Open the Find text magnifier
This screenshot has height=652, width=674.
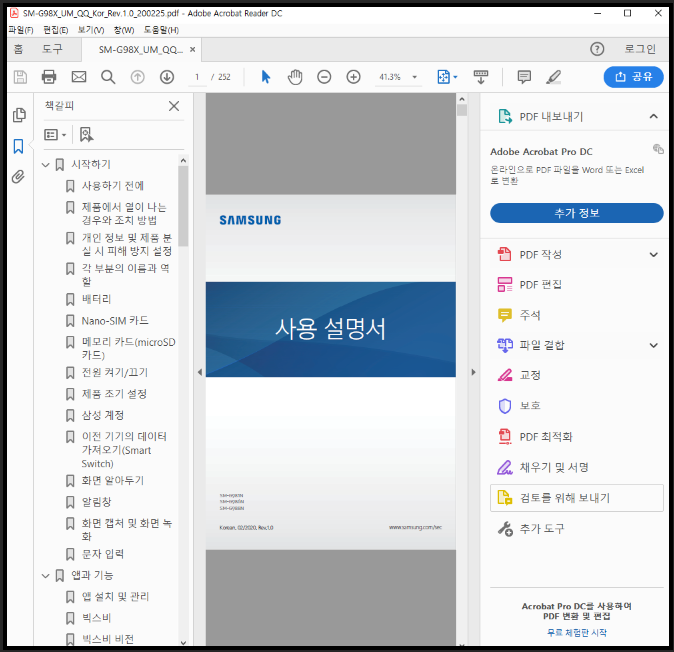(x=108, y=77)
